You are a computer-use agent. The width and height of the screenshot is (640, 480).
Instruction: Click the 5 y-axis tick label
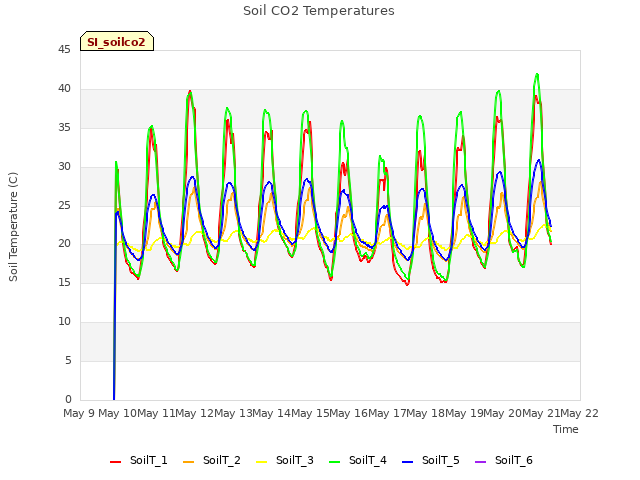tap(68, 361)
